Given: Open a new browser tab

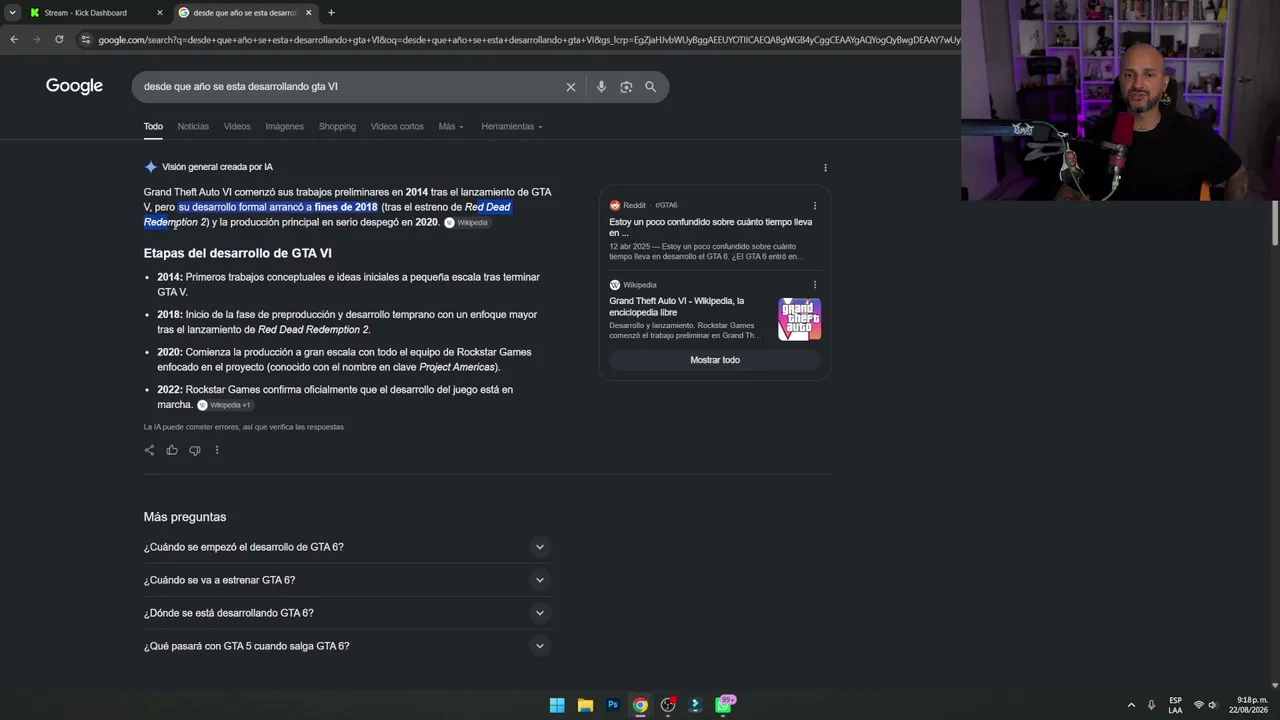Looking at the screenshot, I should click(x=331, y=13).
